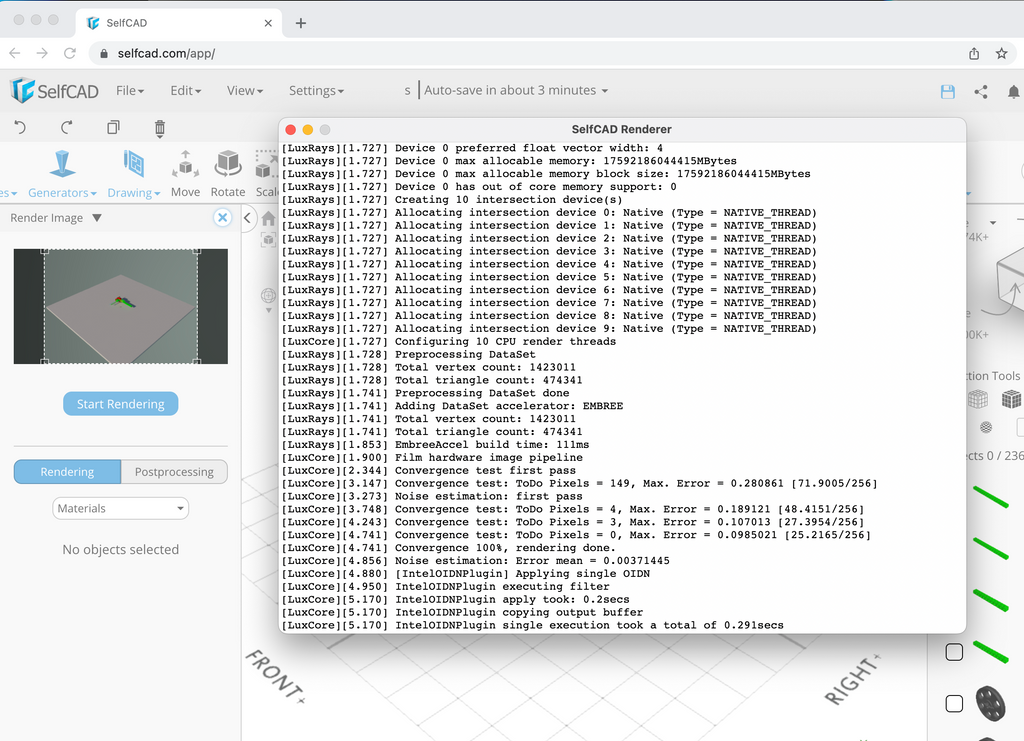Click the Undo arrow icon
This screenshot has width=1024, height=741.
20,127
